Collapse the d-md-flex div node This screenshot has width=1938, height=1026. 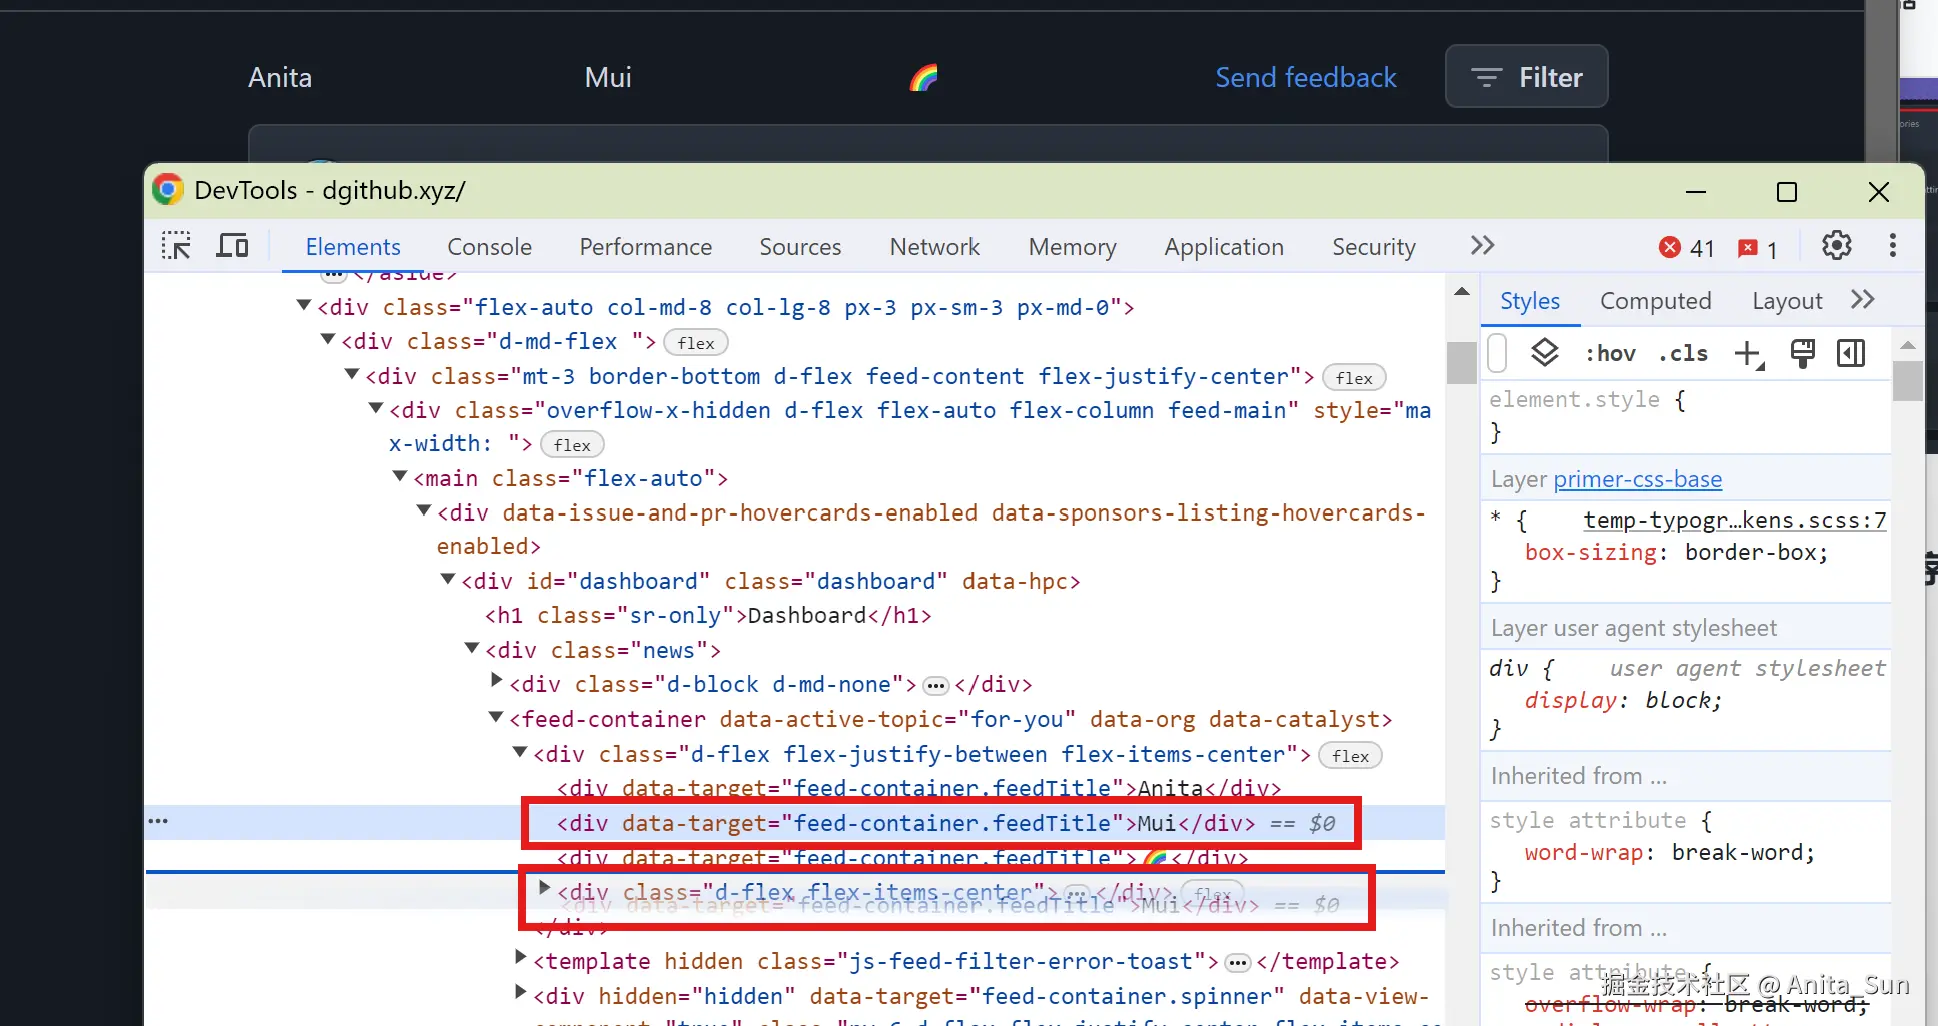[x=328, y=340]
